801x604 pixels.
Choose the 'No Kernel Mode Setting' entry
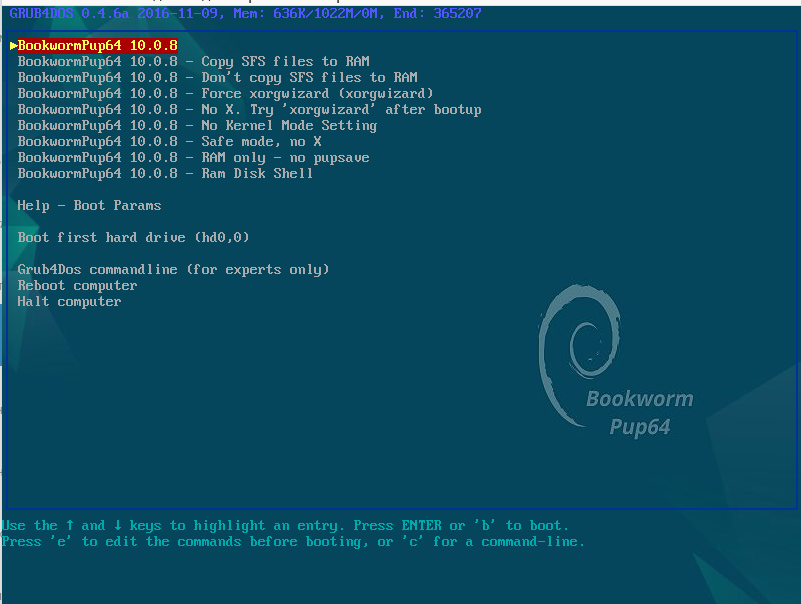(197, 126)
